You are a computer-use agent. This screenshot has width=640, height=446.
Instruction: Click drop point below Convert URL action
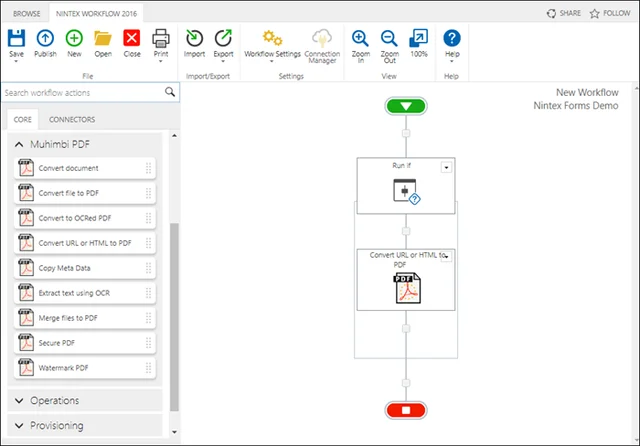[406, 328]
